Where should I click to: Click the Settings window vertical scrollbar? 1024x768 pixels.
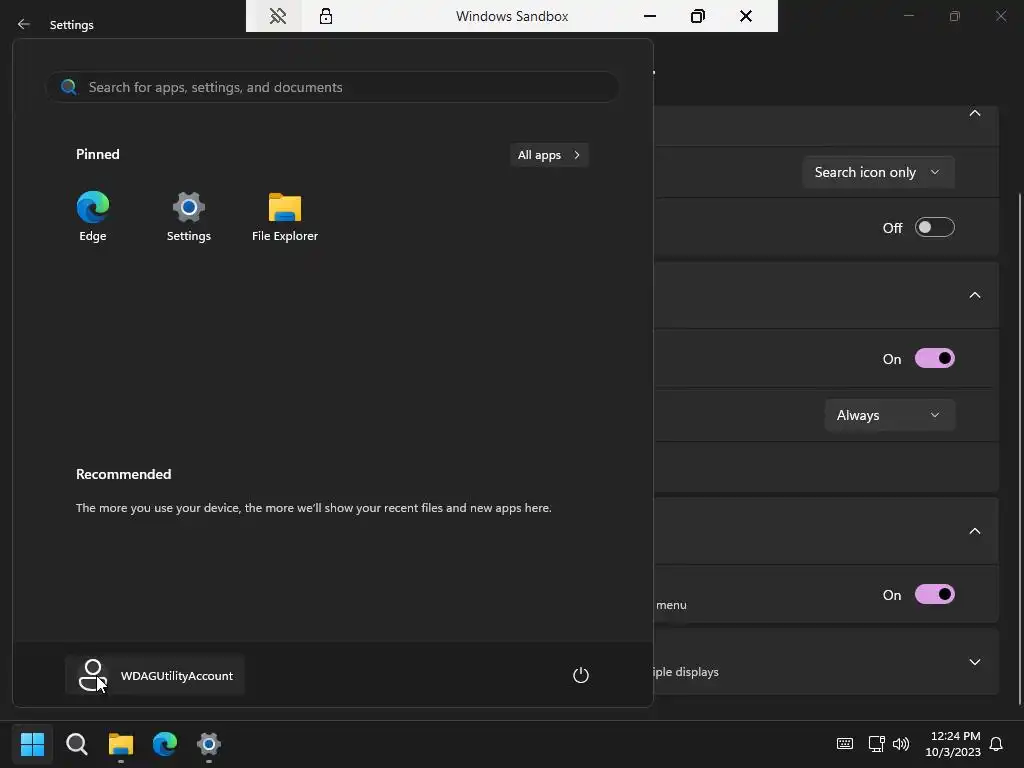[1019, 449]
